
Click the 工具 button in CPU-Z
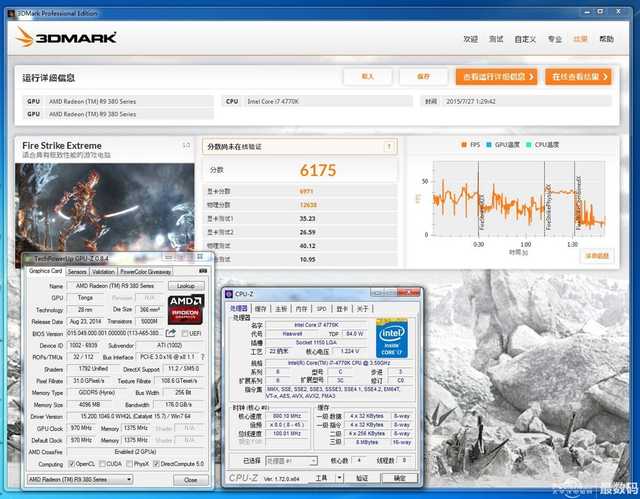coord(321,478)
